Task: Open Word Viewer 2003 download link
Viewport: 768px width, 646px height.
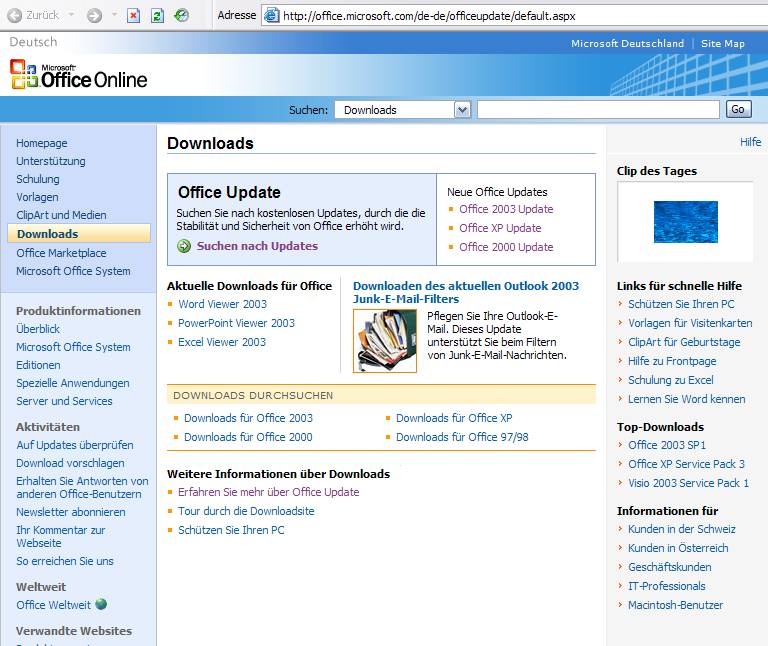Action: pos(222,304)
